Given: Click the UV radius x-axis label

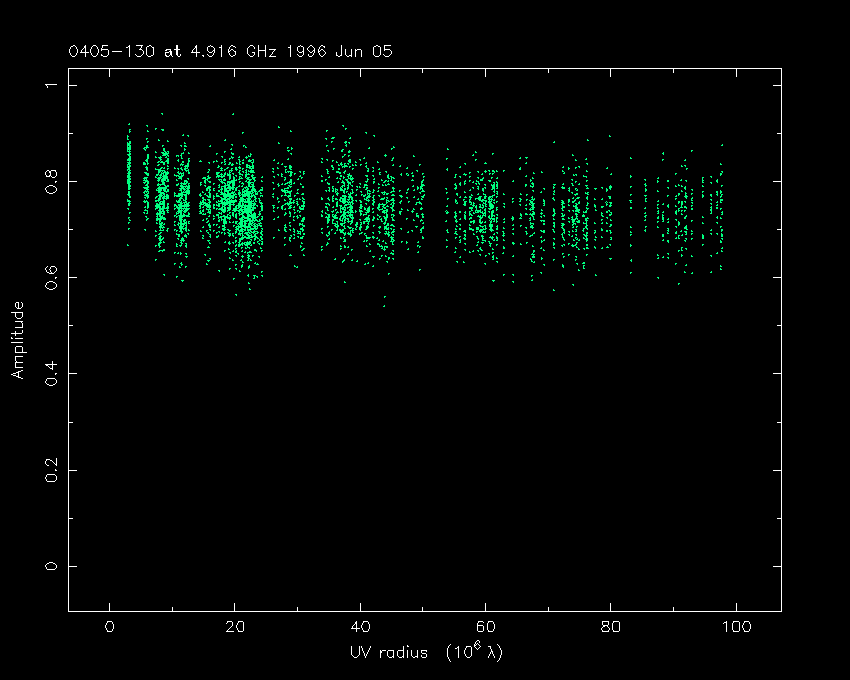Looking at the screenshot, I should 425,653.
